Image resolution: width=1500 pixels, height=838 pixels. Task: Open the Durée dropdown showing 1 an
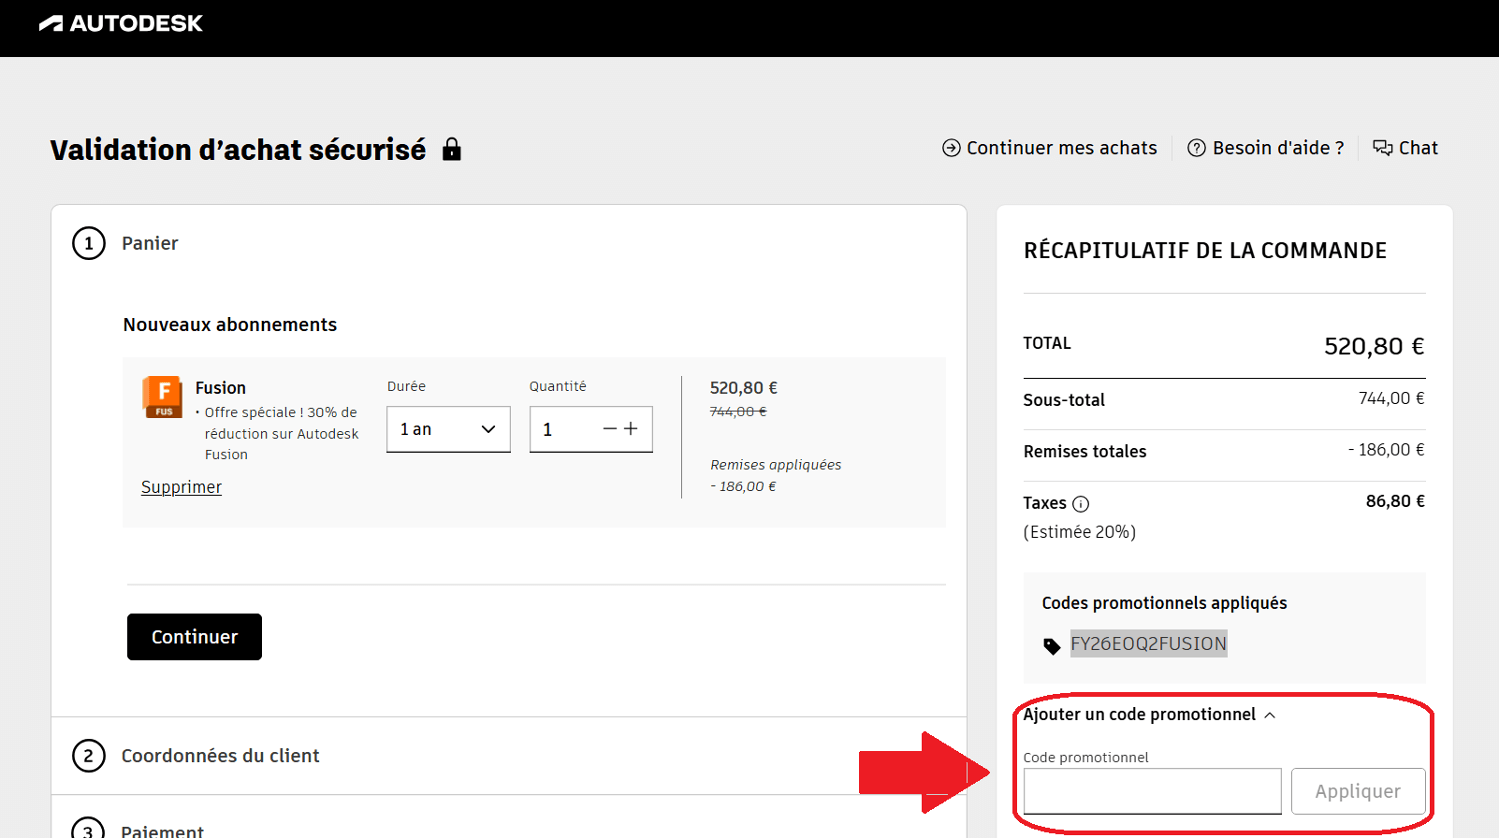448,429
